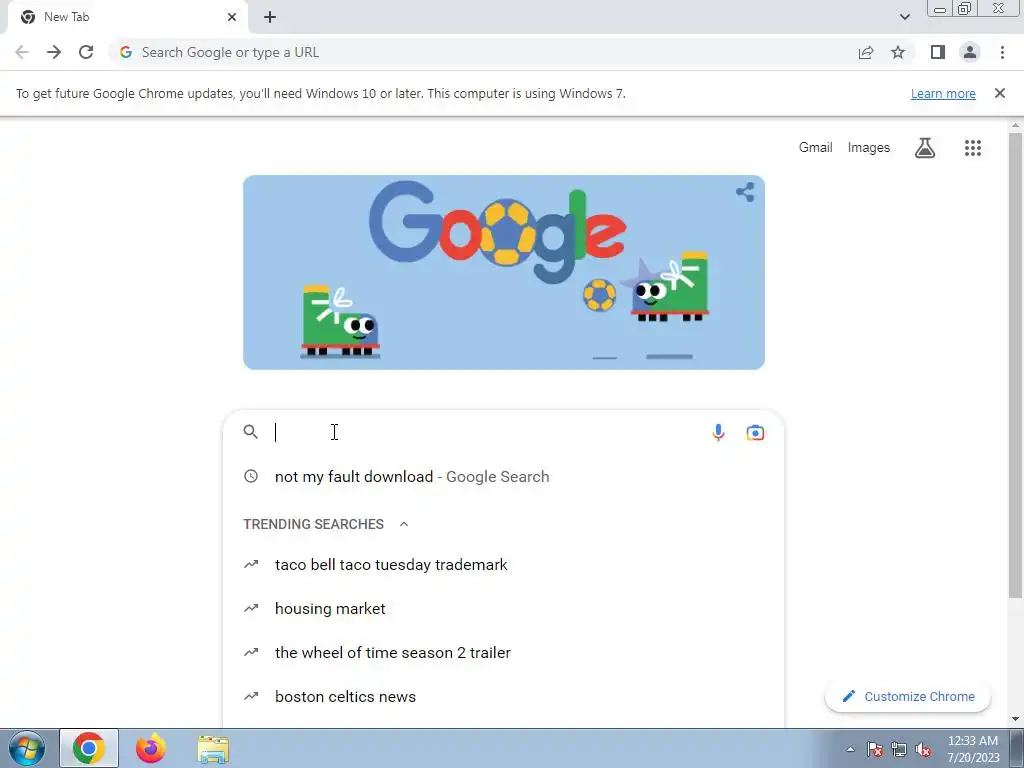Screen dimensions: 1024x768
Task: Search by image with Google Lens camera
Action: [755, 432]
